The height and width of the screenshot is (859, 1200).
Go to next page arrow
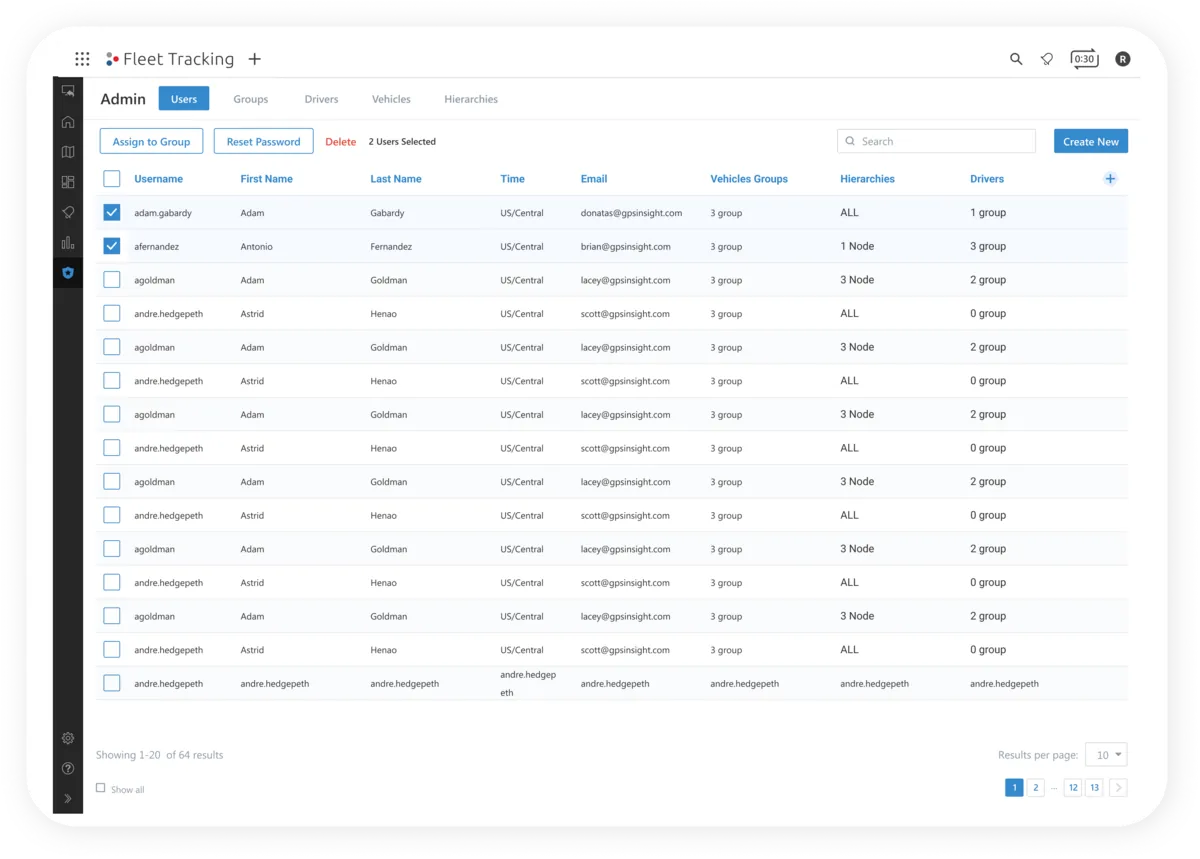coord(1118,788)
